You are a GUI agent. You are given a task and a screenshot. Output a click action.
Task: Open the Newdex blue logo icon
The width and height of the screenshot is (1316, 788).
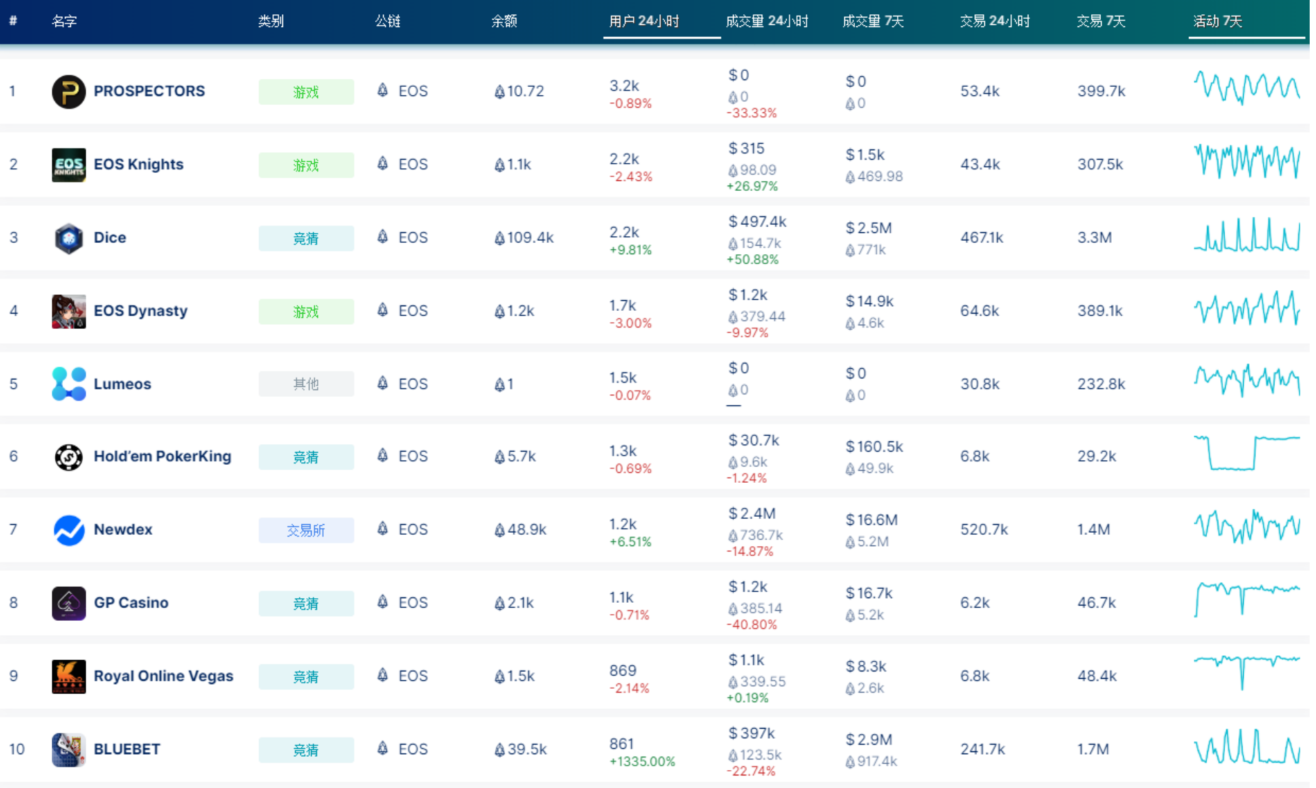pyautogui.click(x=69, y=530)
